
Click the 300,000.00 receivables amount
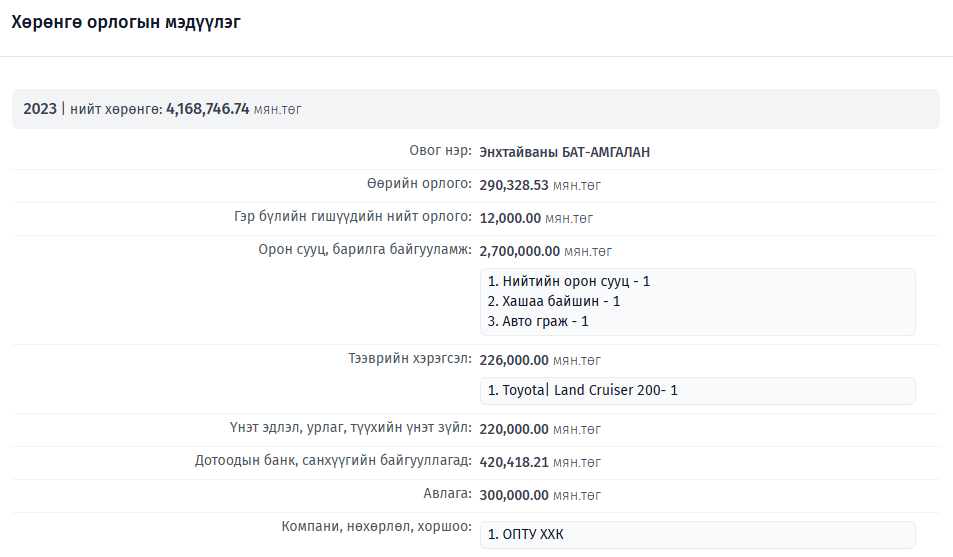tap(514, 495)
